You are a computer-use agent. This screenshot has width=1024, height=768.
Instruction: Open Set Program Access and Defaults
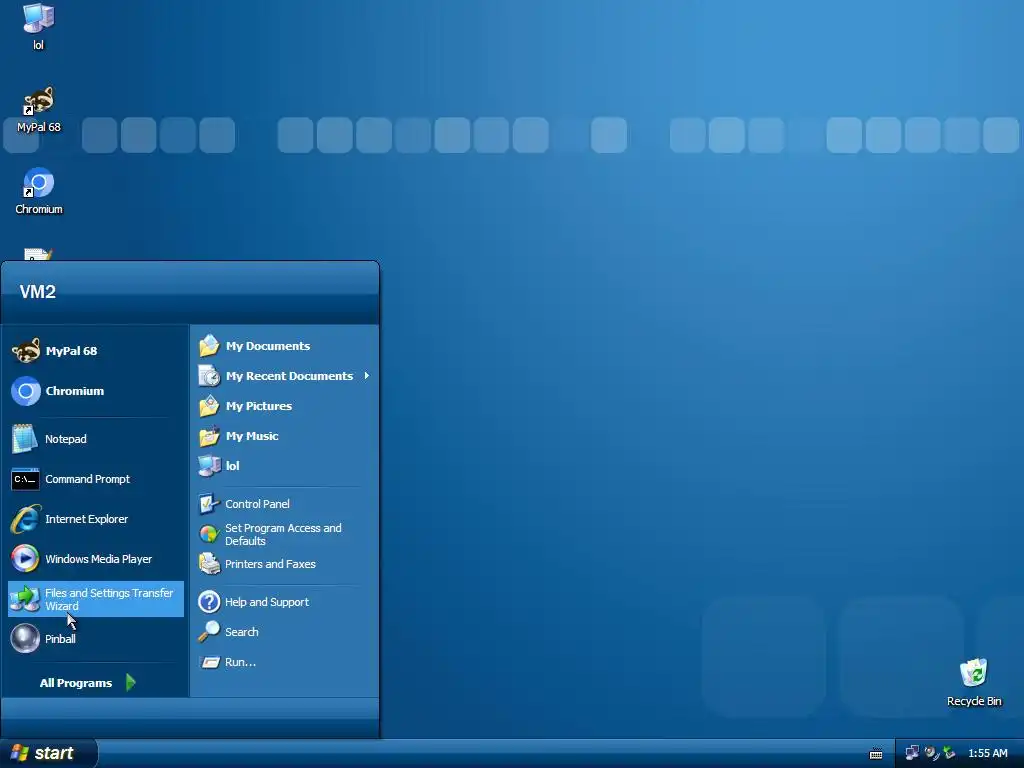pos(284,534)
